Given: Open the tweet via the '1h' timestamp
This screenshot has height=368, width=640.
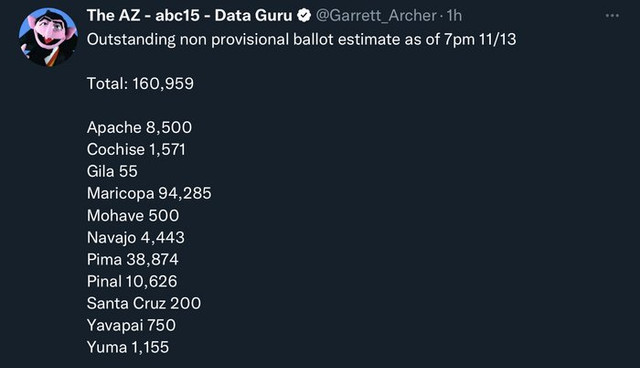Looking at the screenshot, I should (454, 16).
